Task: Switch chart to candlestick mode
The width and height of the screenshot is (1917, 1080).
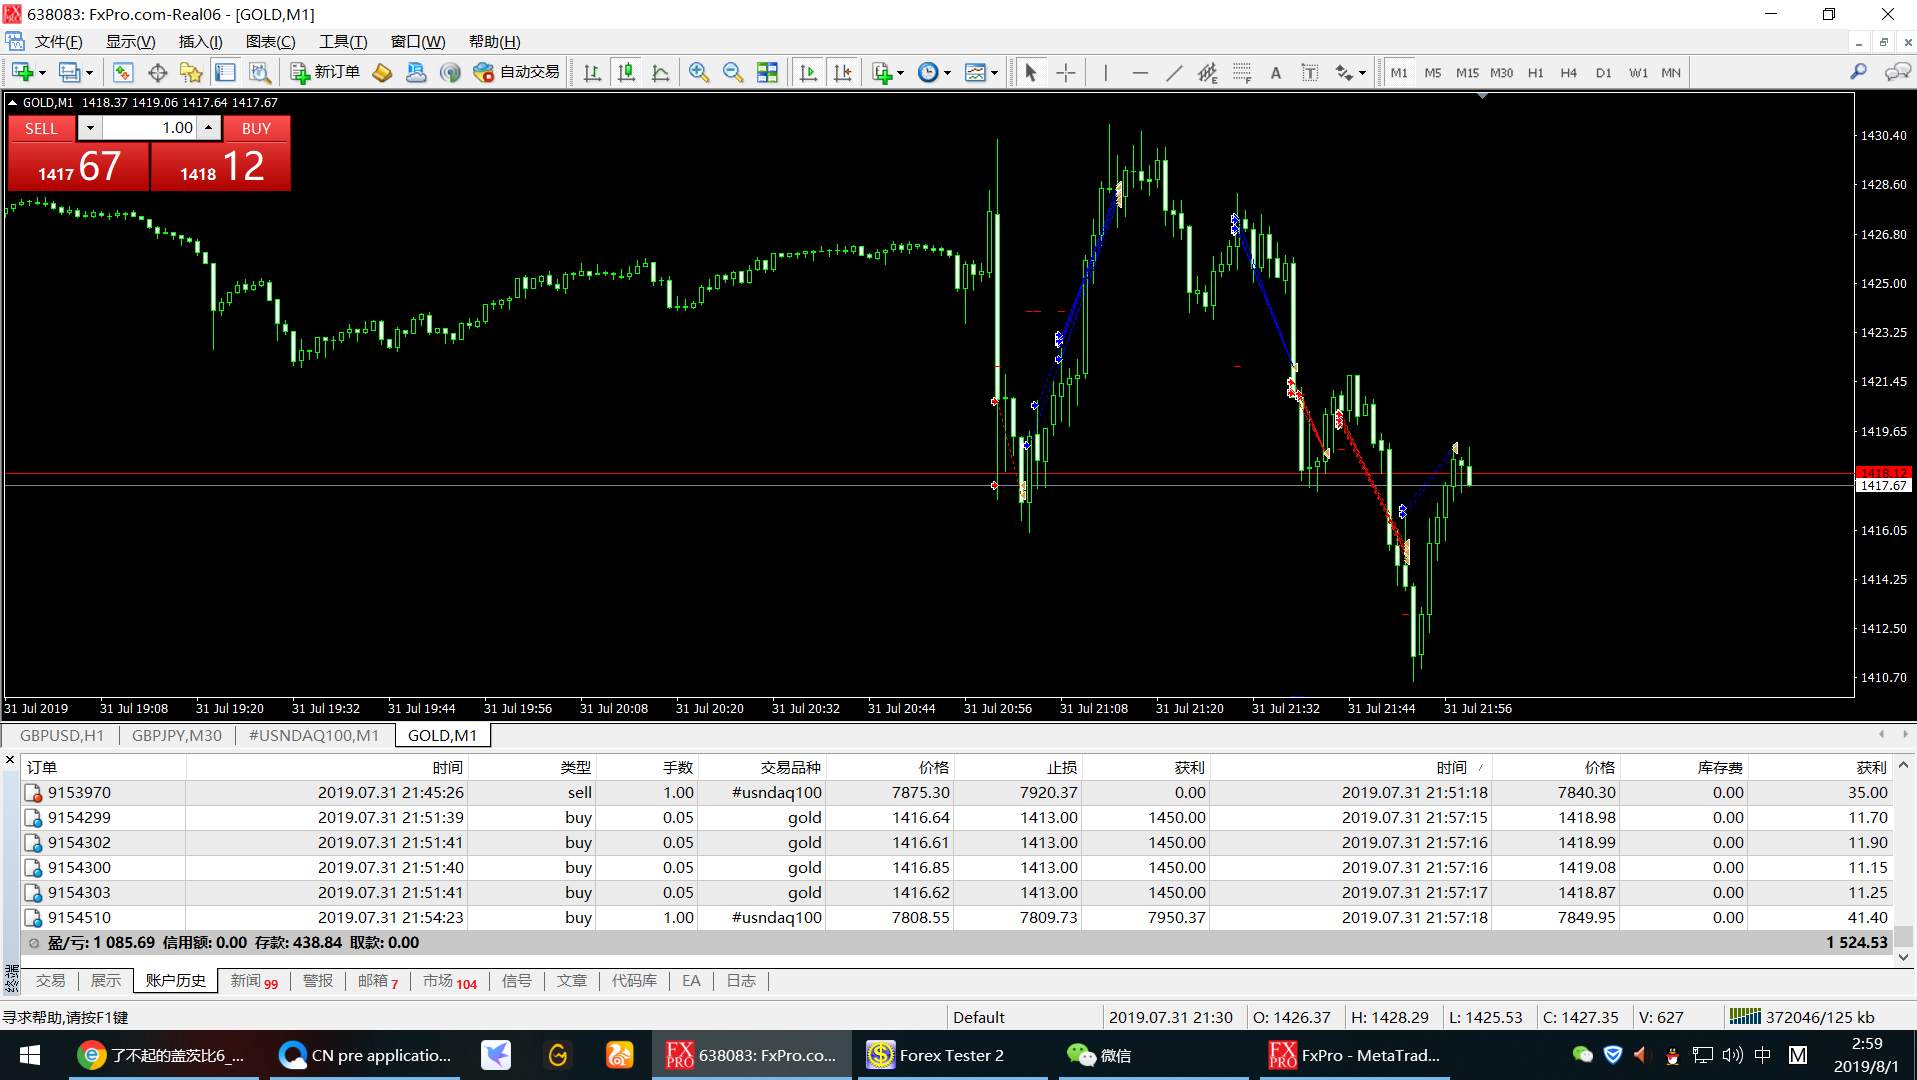Action: [x=626, y=72]
